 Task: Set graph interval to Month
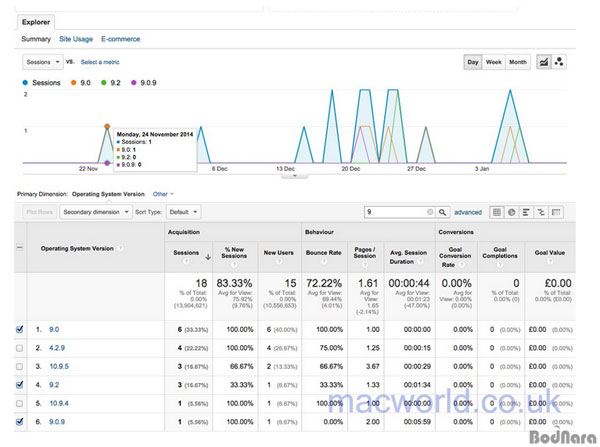tap(518, 62)
